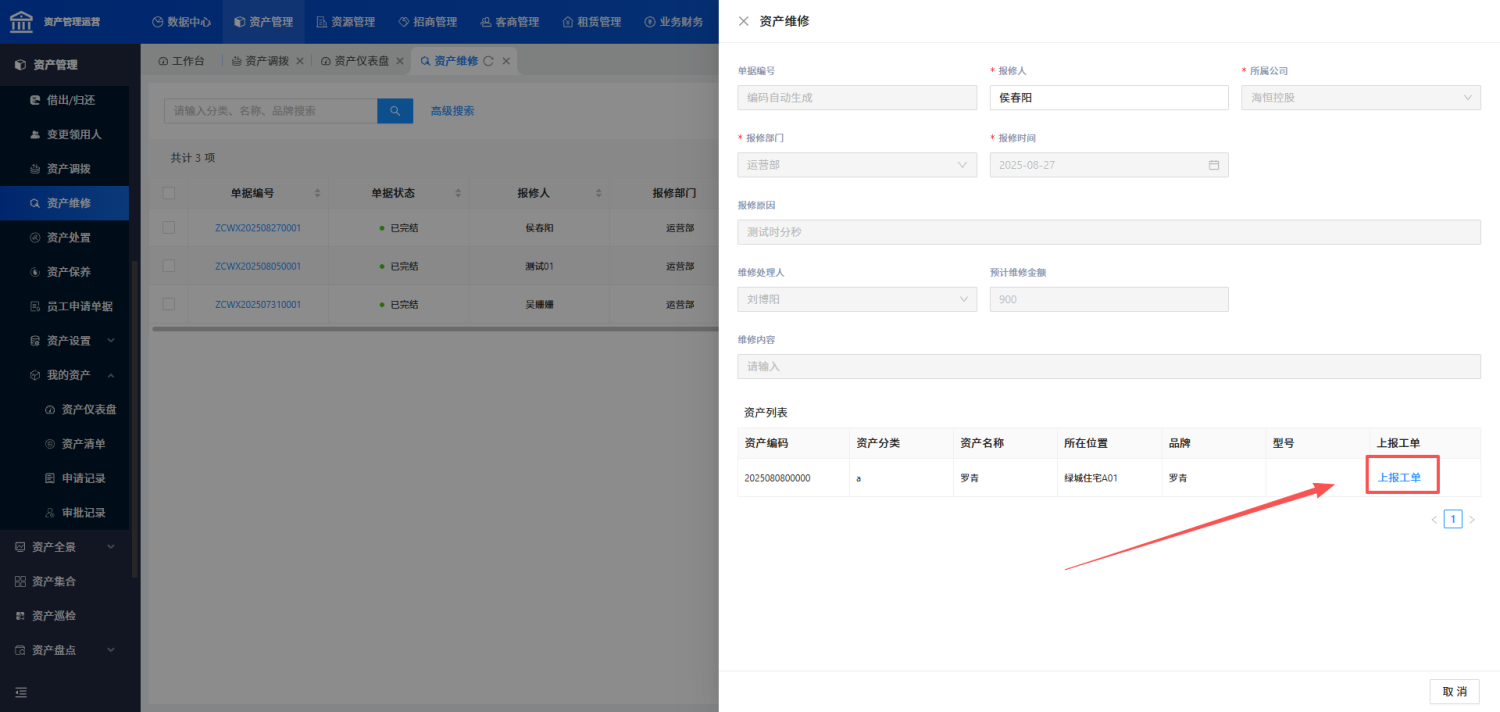The image size is (1500, 712).
Task: Select 员工申请单据 in the sidebar
Action: [x=64, y=306]
